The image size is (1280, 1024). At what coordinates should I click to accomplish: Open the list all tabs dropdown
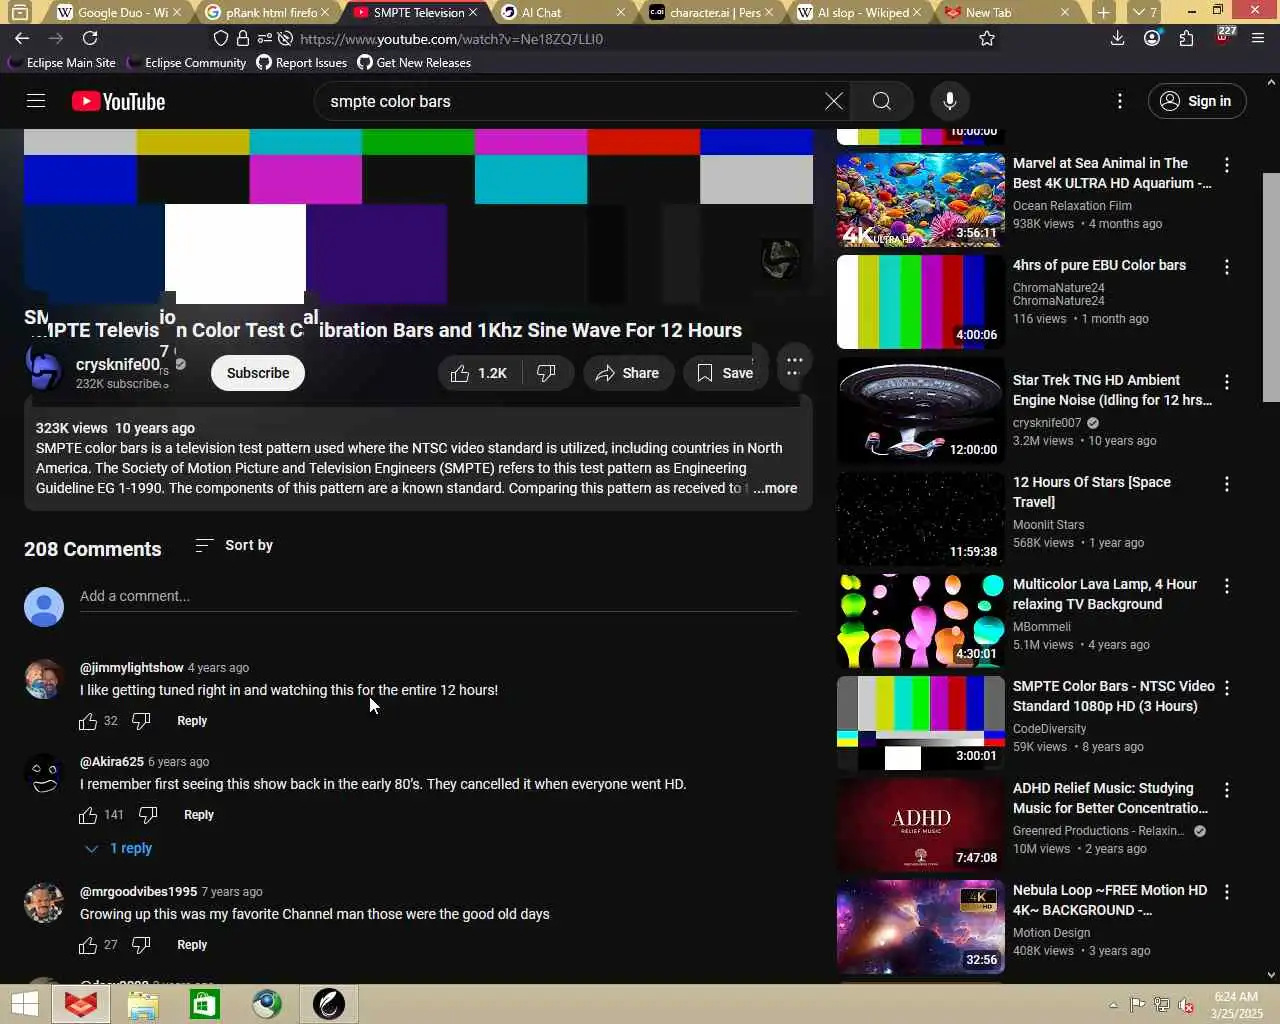(x=1143, y=12)
